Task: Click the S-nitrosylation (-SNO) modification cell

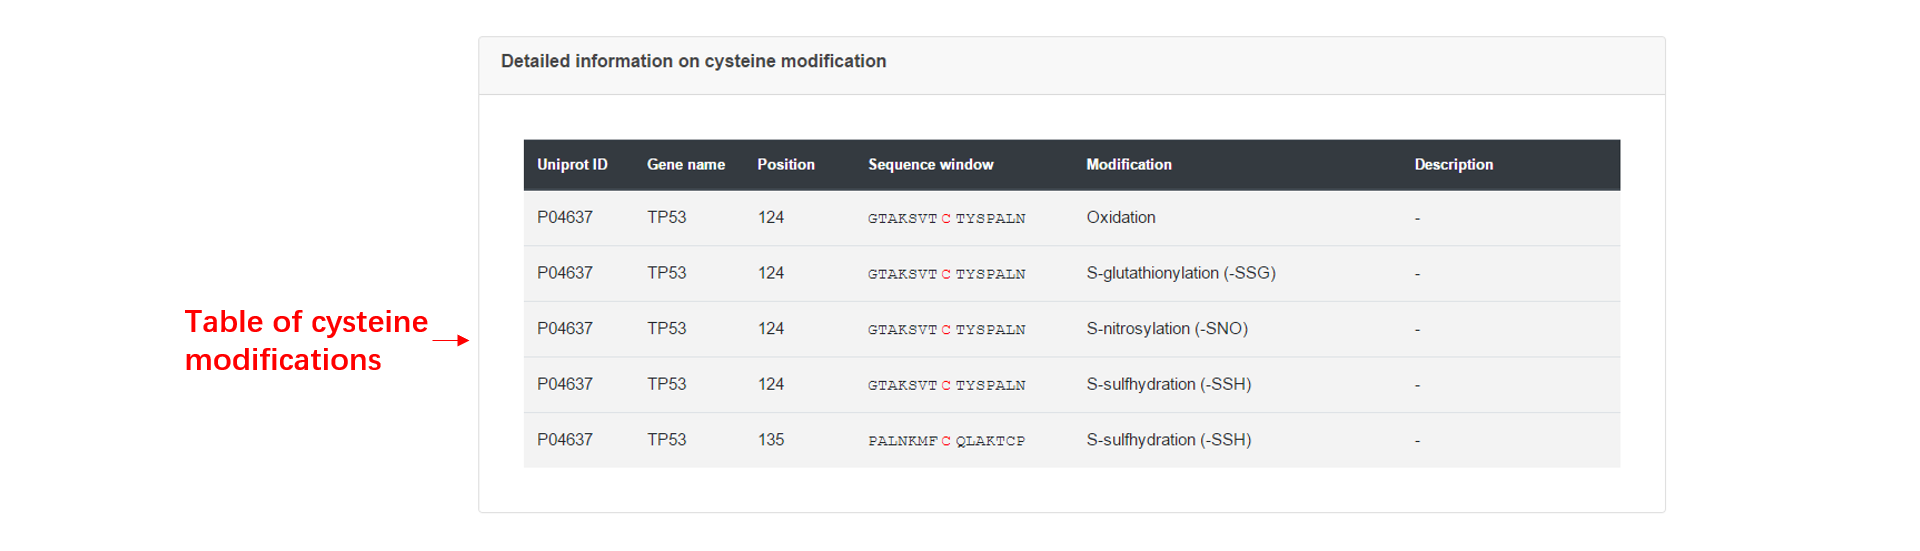Action: 1167,329
